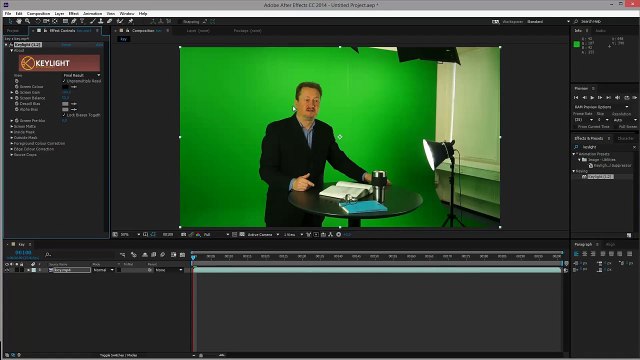Open viewer resolution Full dropdown
The image size is (640, 360).
[x=216, y=235]
